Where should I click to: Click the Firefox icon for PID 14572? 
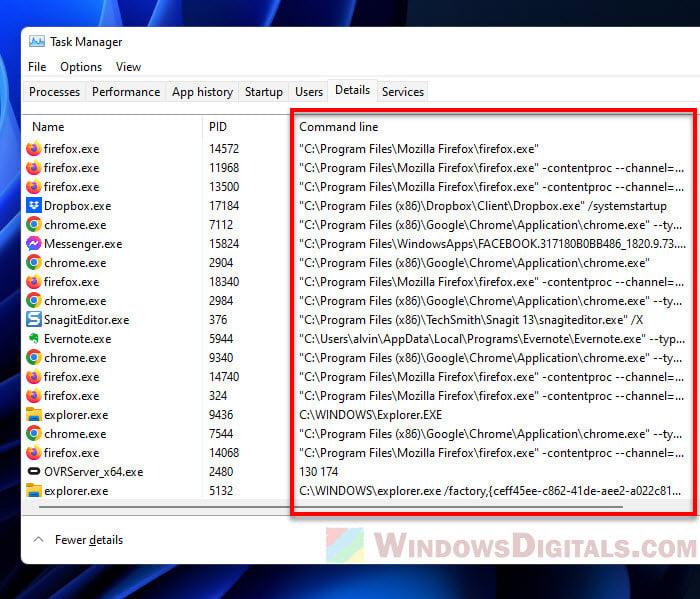pyautogui.click(x=33, y=149)
